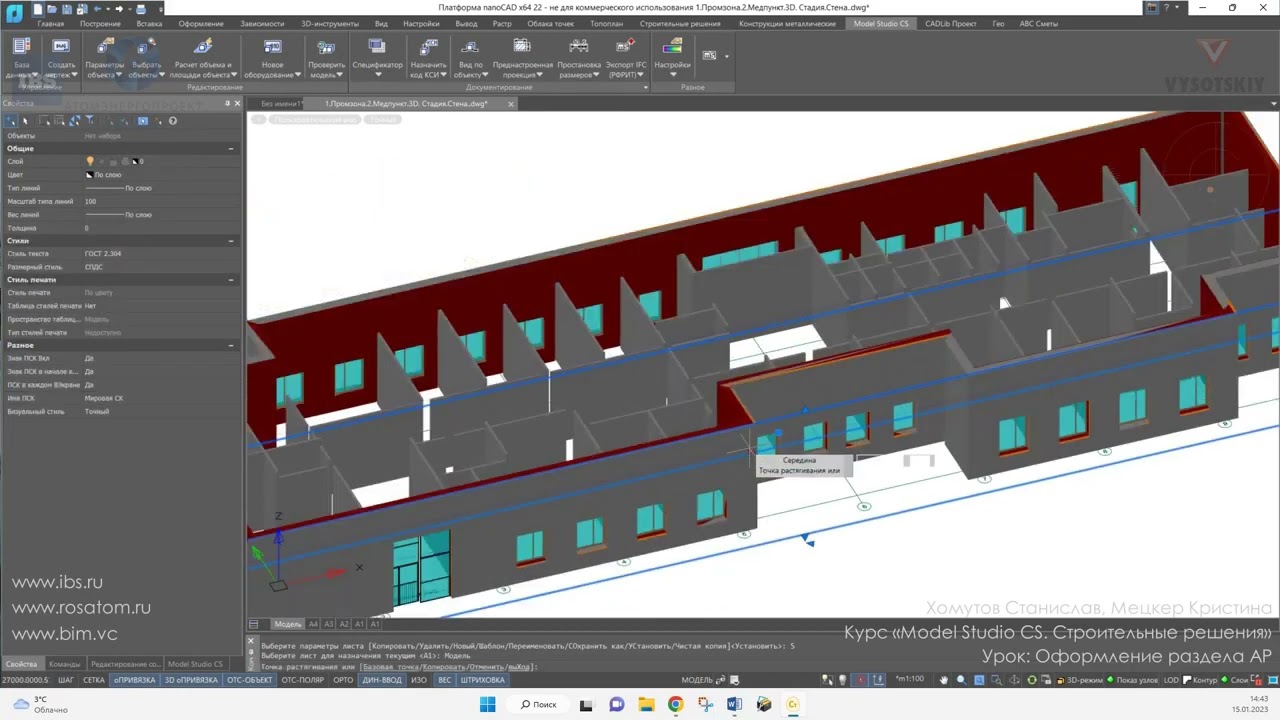Switch to the Облака точек tab
Image resolution: width=1280 pixels, height=720 pixels.
(x=550, y=23)
